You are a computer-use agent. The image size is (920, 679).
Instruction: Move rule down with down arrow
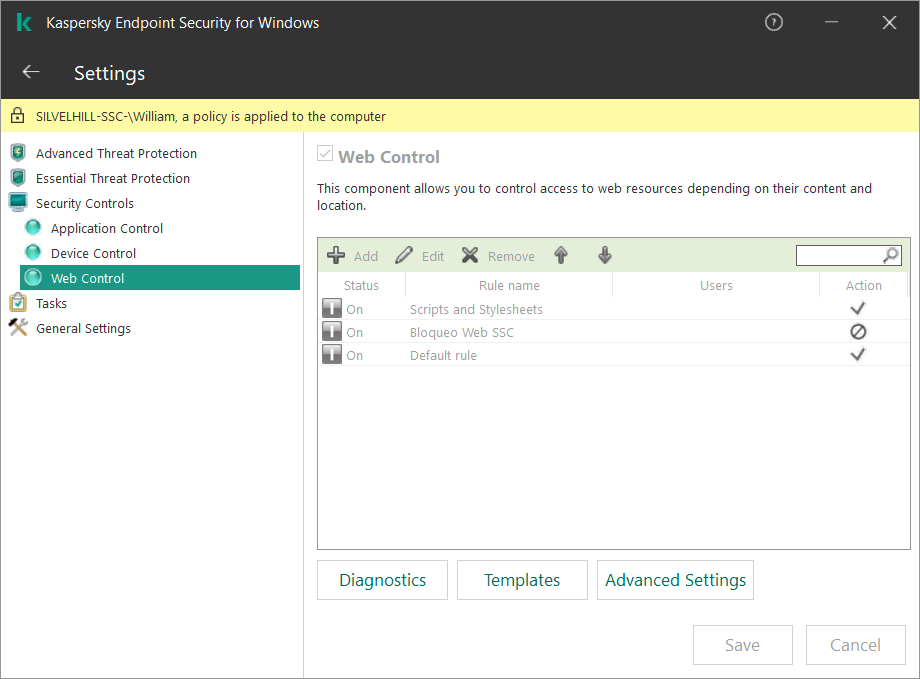pyautogui.click(x=605, y=256)
